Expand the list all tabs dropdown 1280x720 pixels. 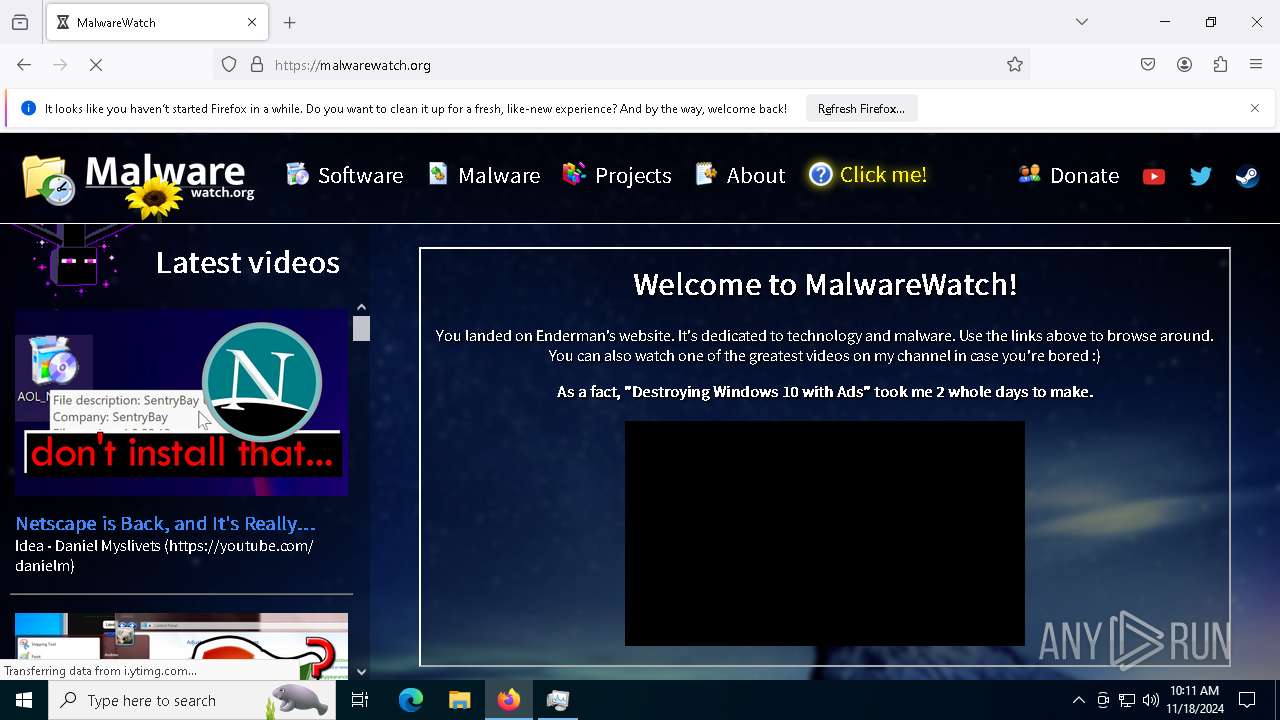1082,22
